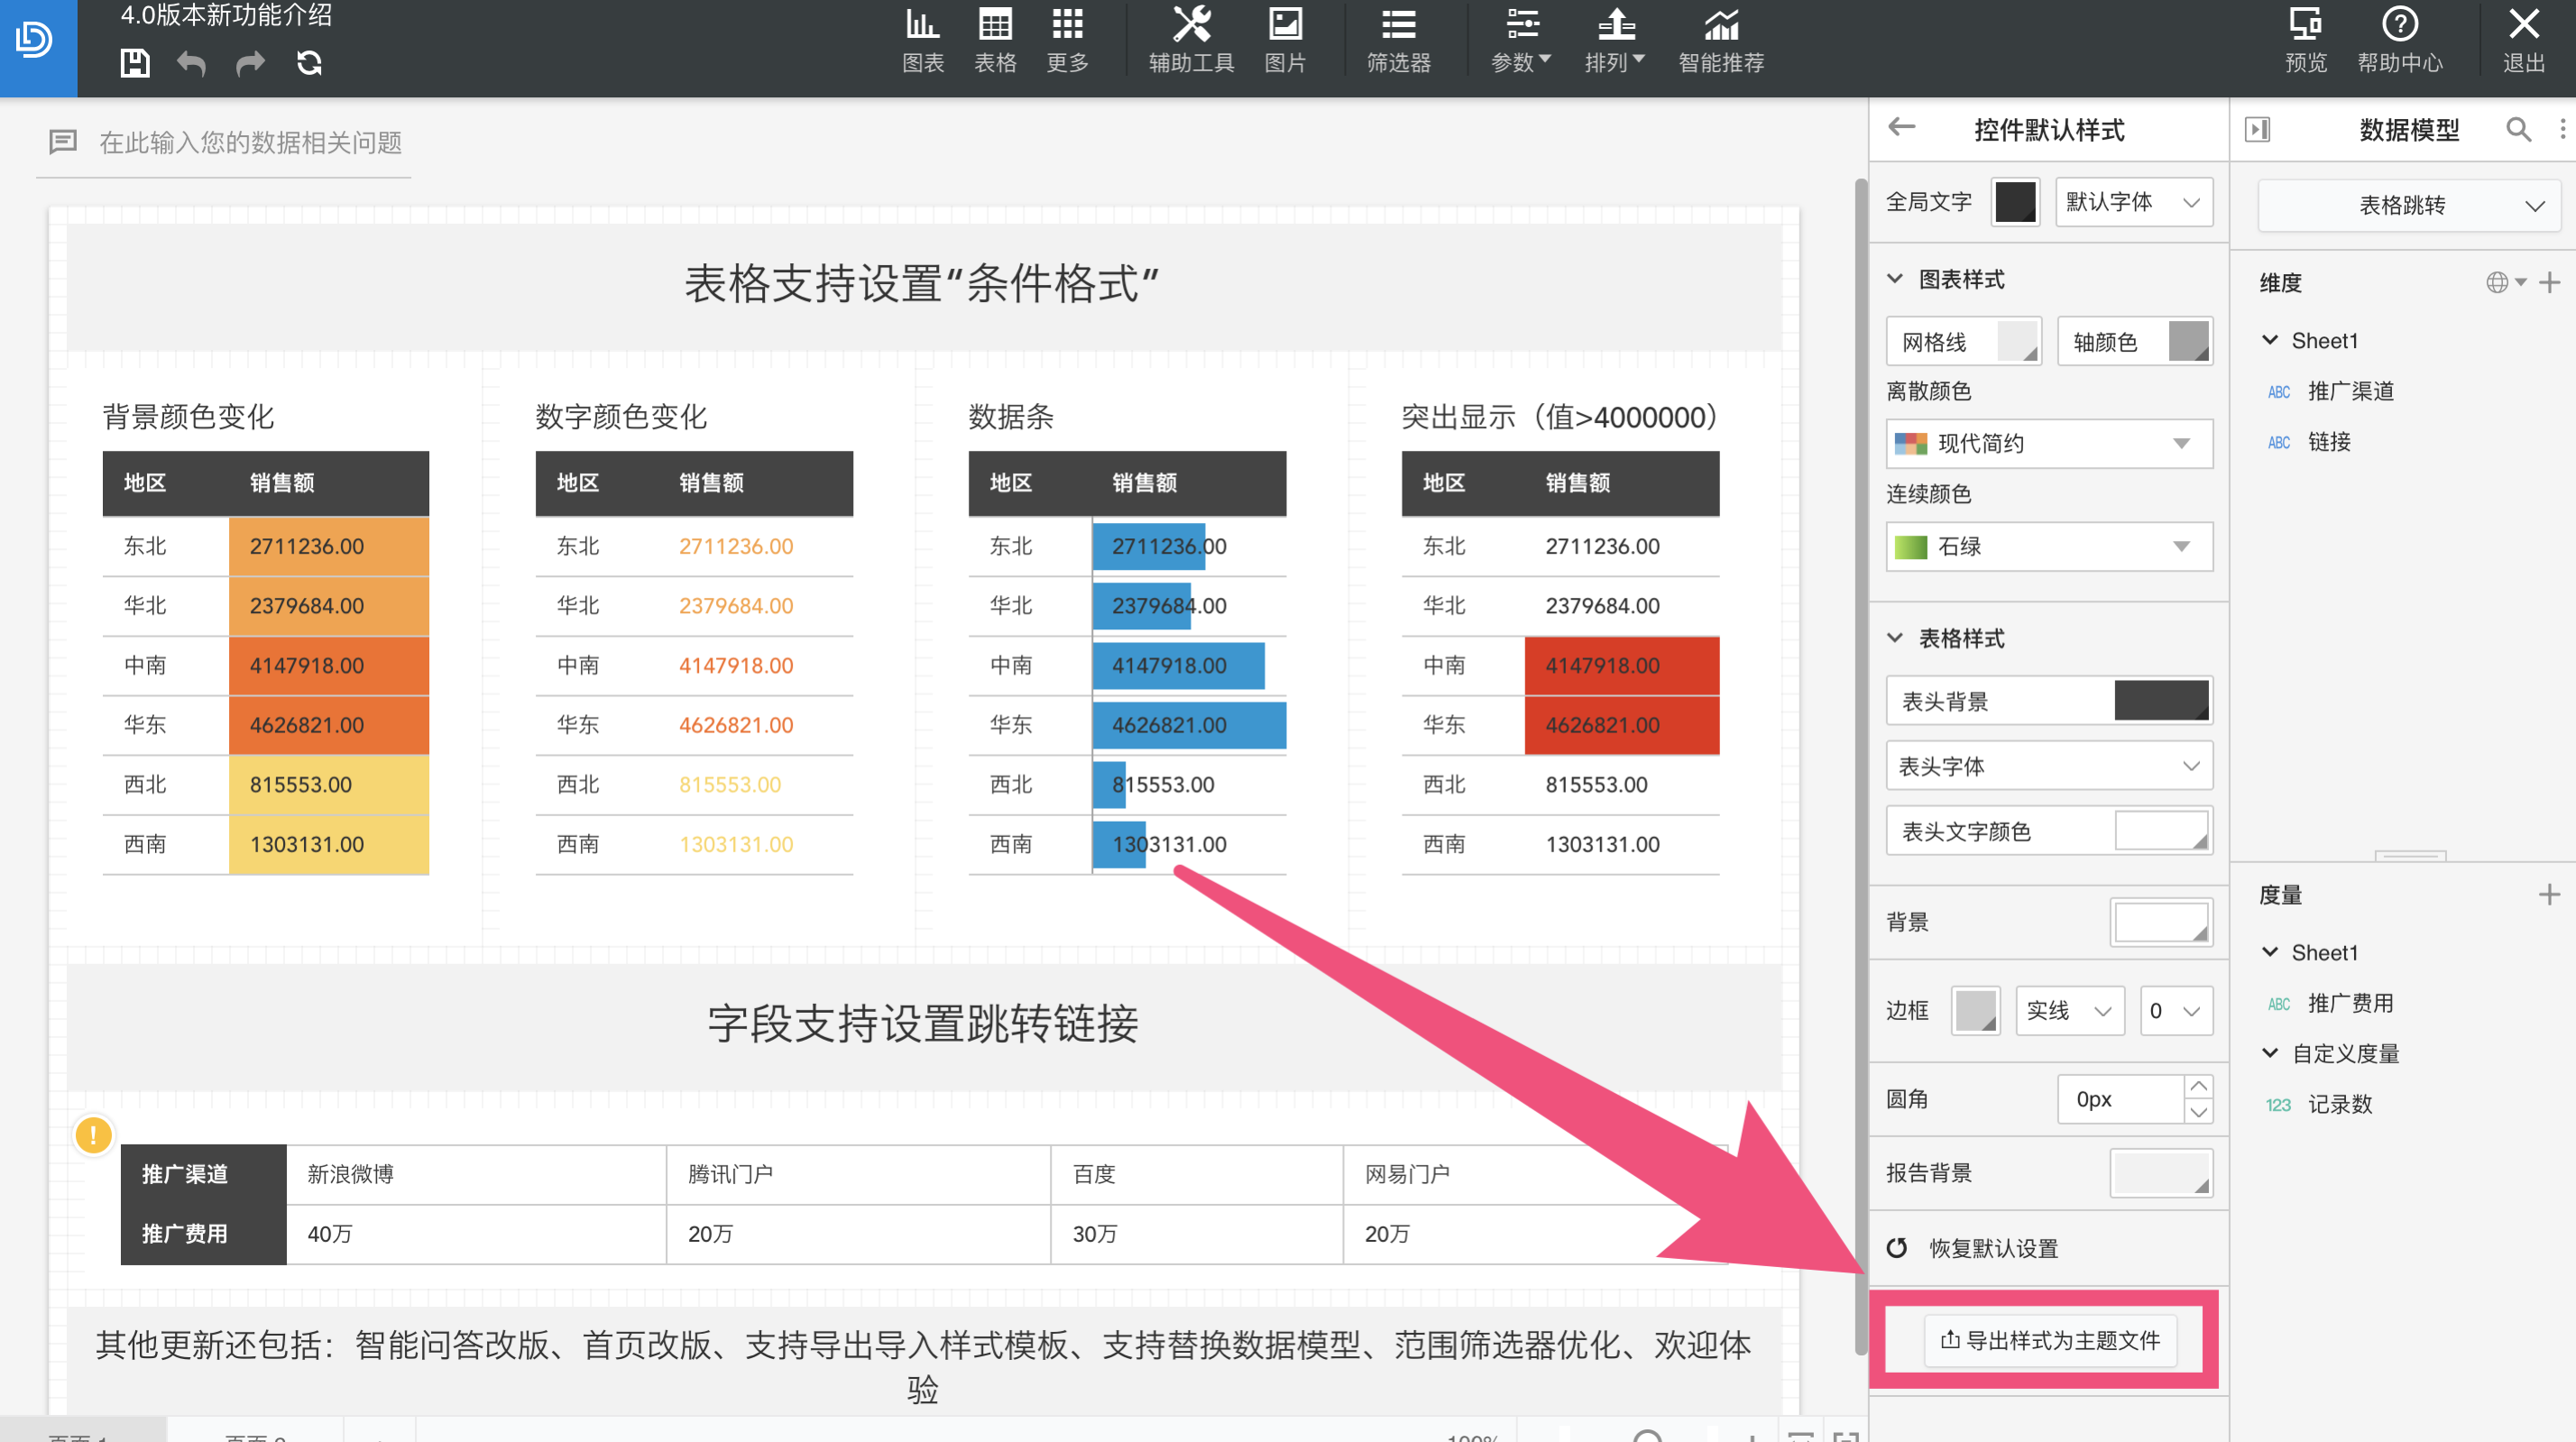Change the 表头背景 color
The image size is (2576, 1442).
(2160, 700)
